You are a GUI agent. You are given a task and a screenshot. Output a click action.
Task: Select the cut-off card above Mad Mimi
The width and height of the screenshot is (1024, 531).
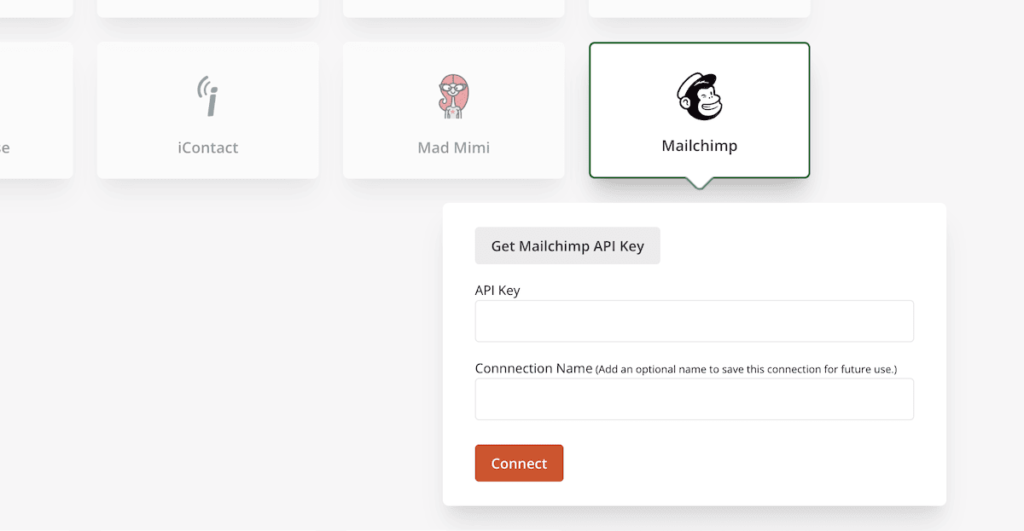454,8
